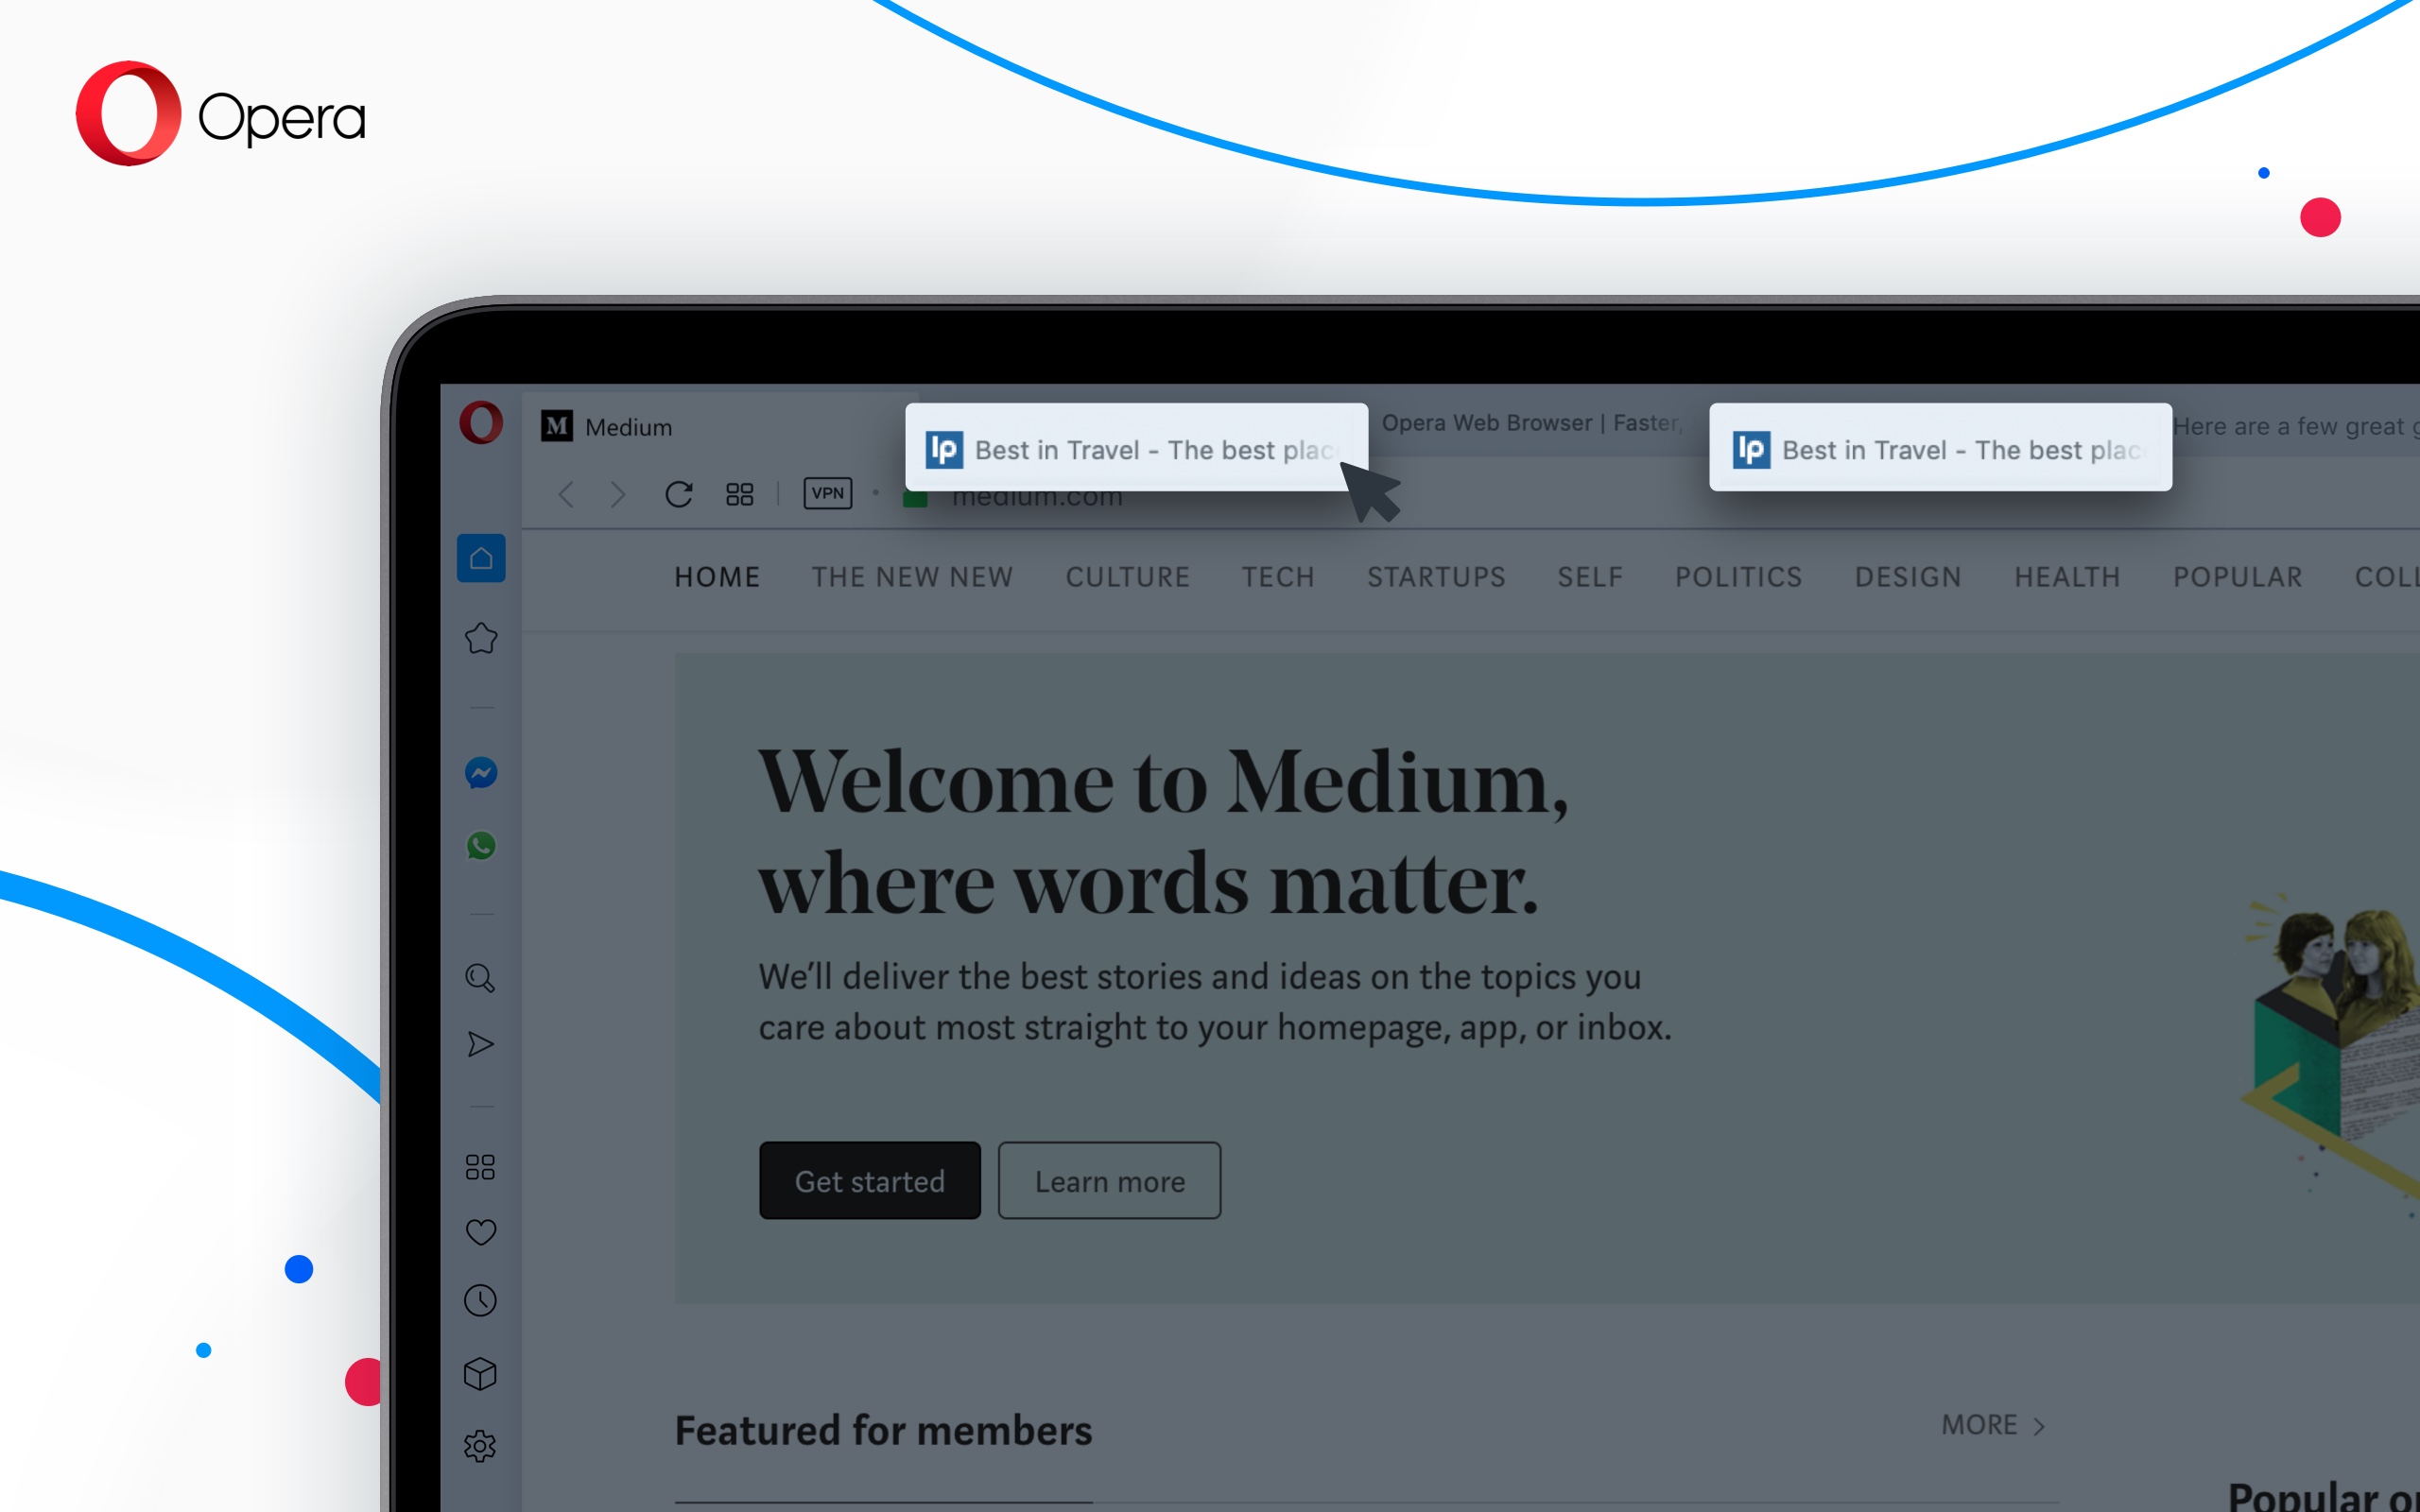The width and height of the screenshot is (2420, 1512).
Task: Open MORE featured stories link
Action: (1979, 1425)
